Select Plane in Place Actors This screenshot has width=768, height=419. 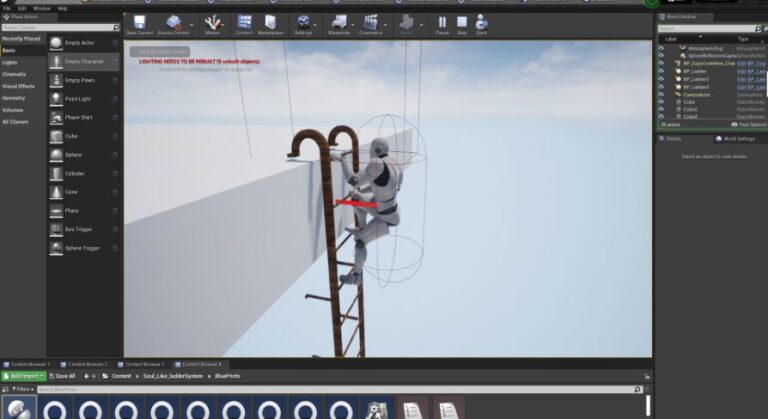[84, 211]
